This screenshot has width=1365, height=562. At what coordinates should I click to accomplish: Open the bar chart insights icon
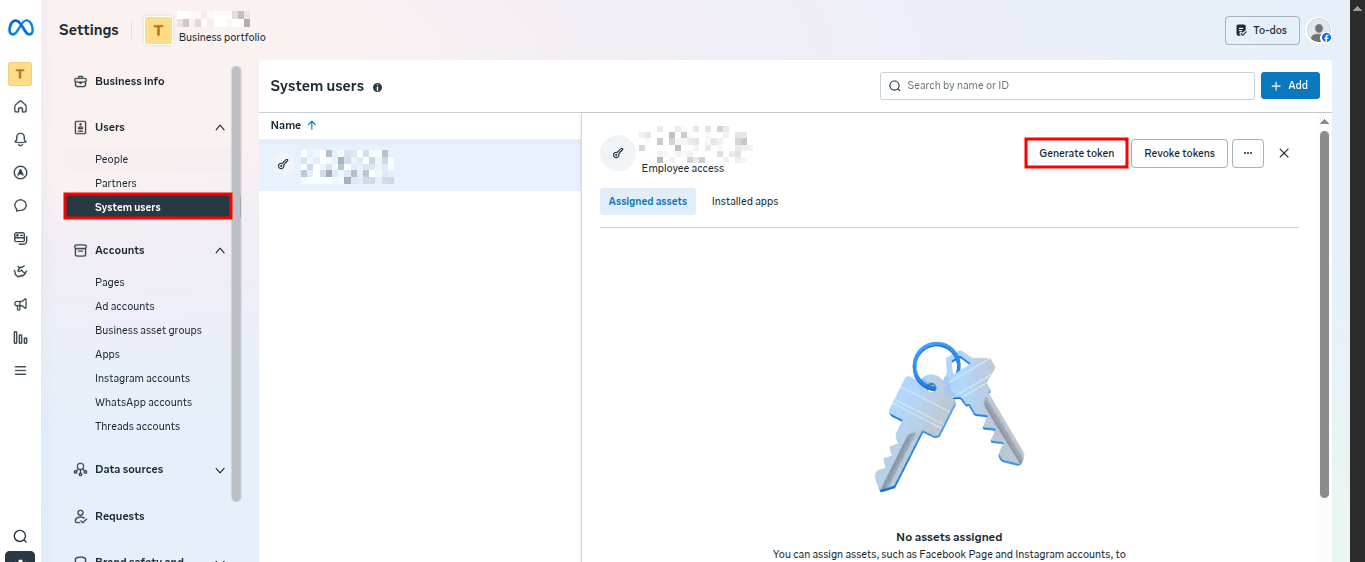pyautogui.click(x=20, y=338)
